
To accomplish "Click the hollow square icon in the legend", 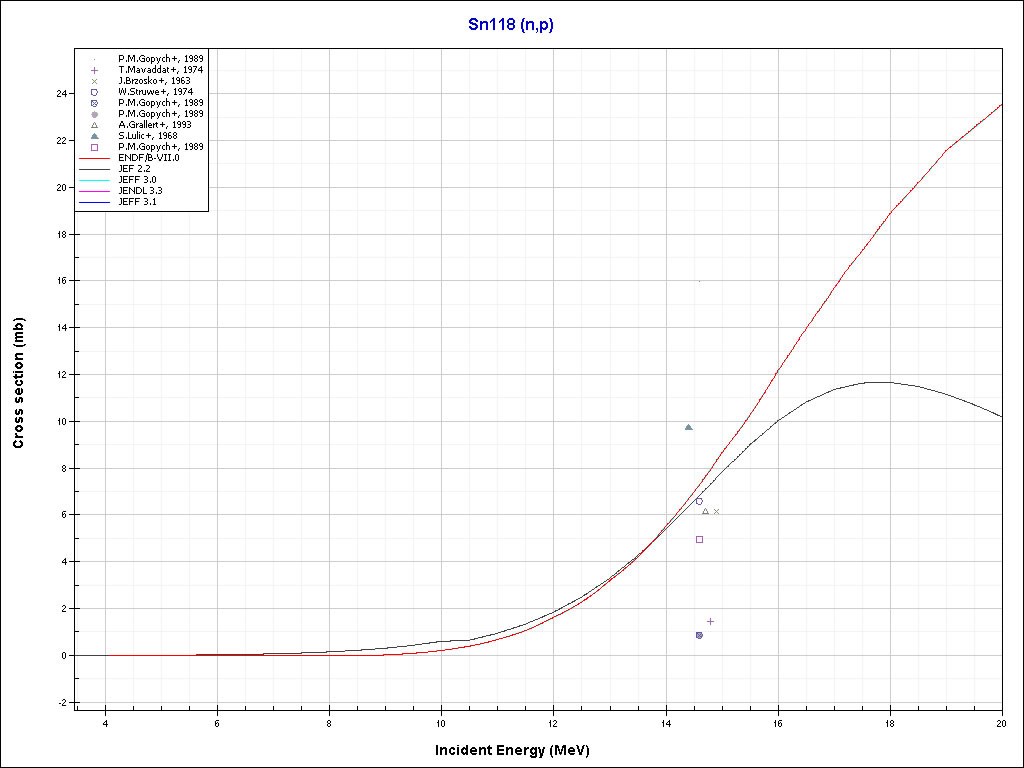I will [x=94, y=147].
